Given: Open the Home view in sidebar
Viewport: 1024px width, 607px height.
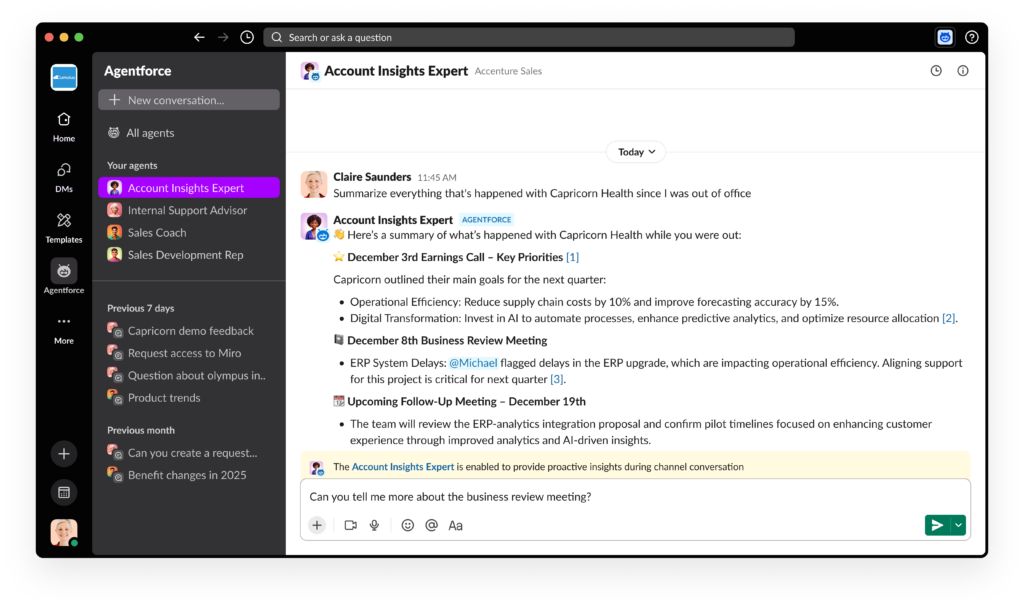Looking at the screenshot, I should tap(64, 126).
